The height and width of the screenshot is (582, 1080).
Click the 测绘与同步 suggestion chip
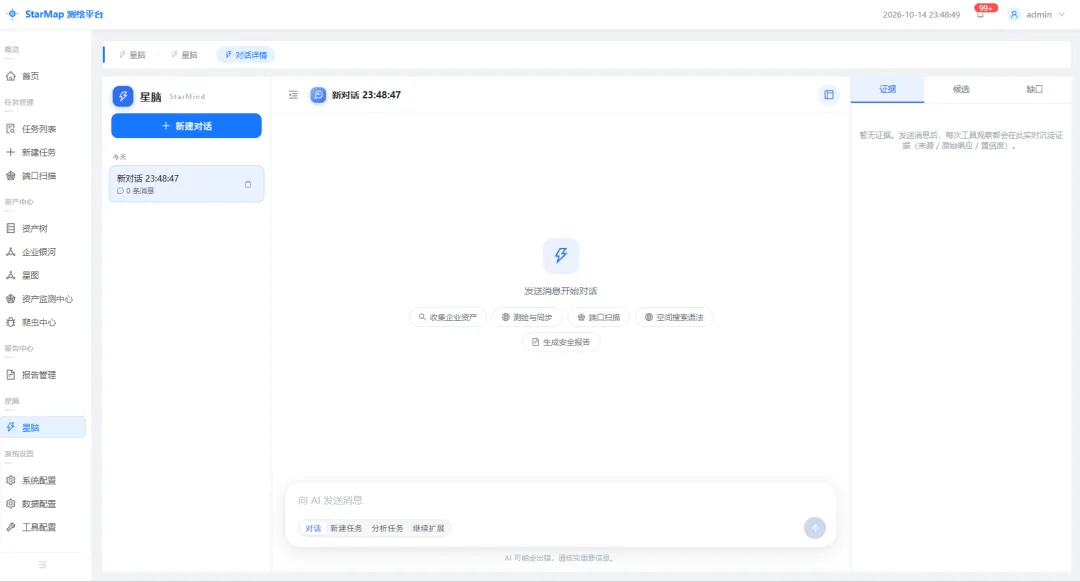coord(527,318)
